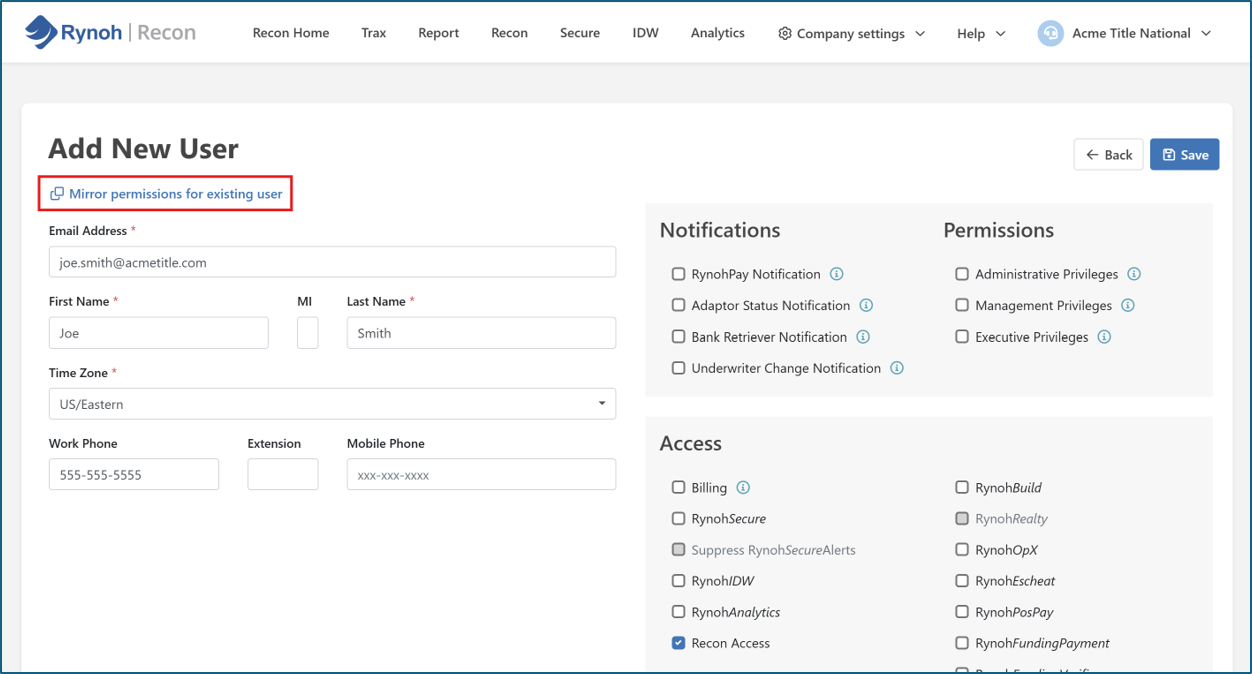Screen dimensions: 1252x674
Task: Click info icon next to Underwriter Change Notification
Action: [897, 368]
